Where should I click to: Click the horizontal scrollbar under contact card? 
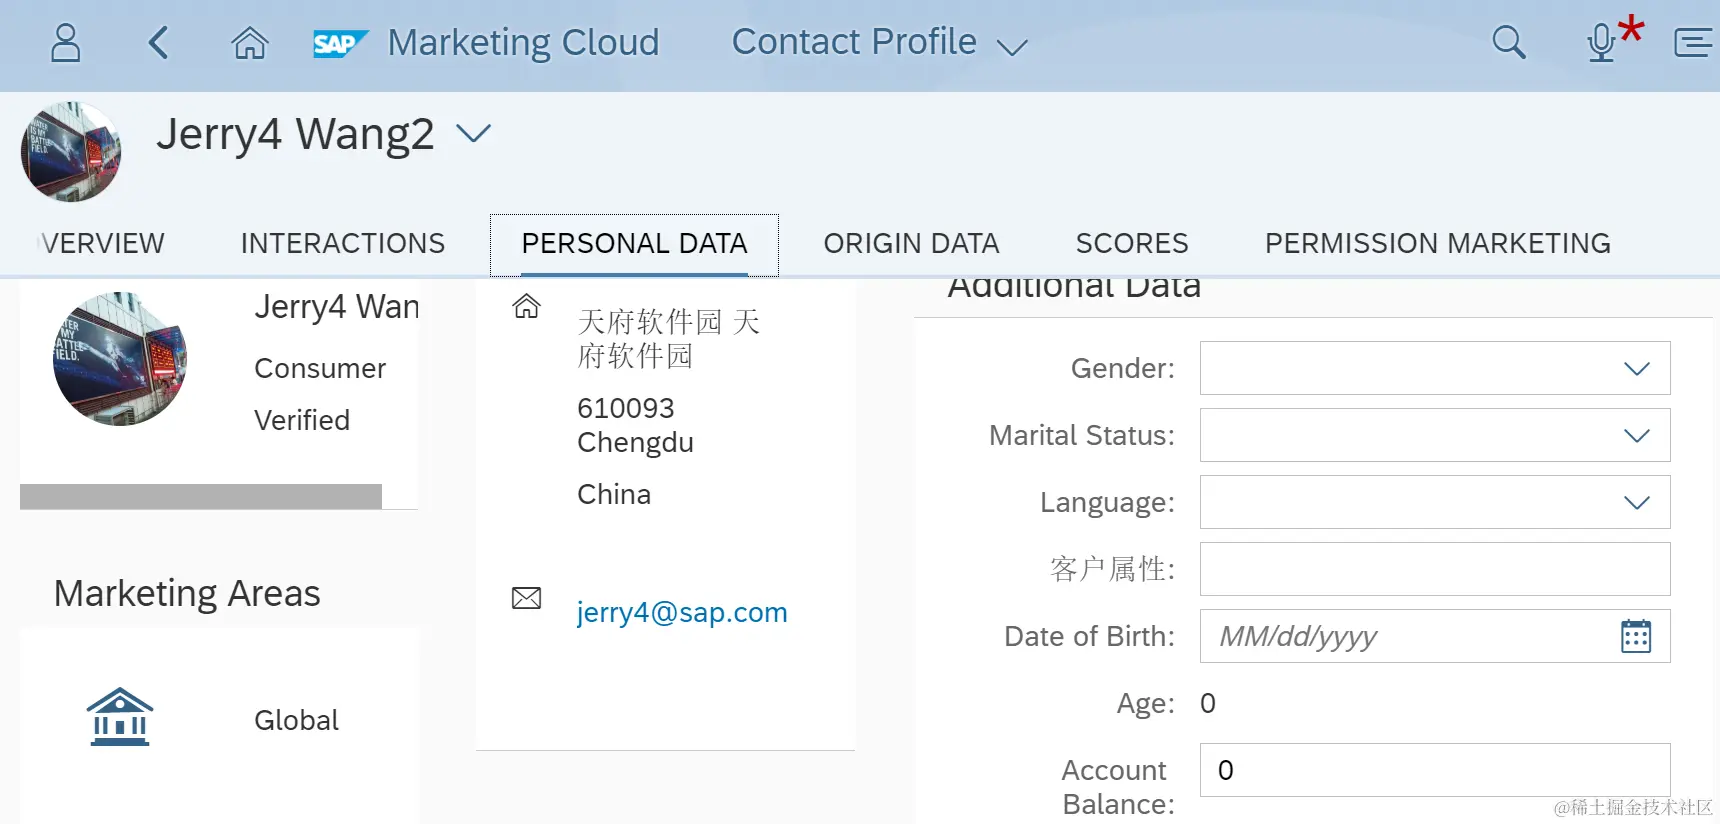click(x=201, y=496)
